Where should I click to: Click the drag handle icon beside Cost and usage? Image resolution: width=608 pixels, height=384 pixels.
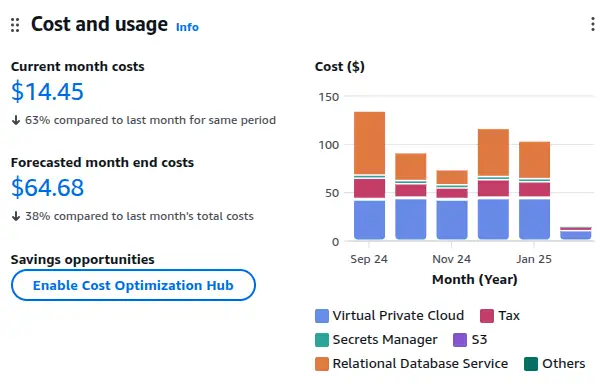(x=15, y=25)
